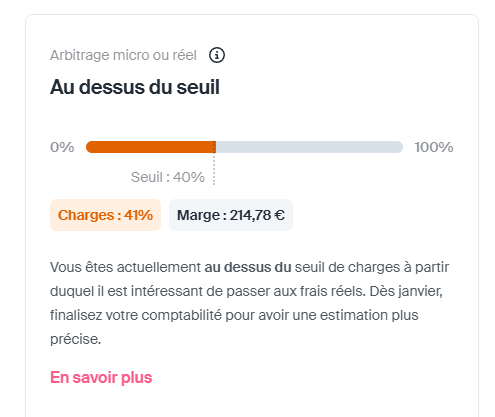Select the Au dessus du seuil heading

click(x=135, y=87)
